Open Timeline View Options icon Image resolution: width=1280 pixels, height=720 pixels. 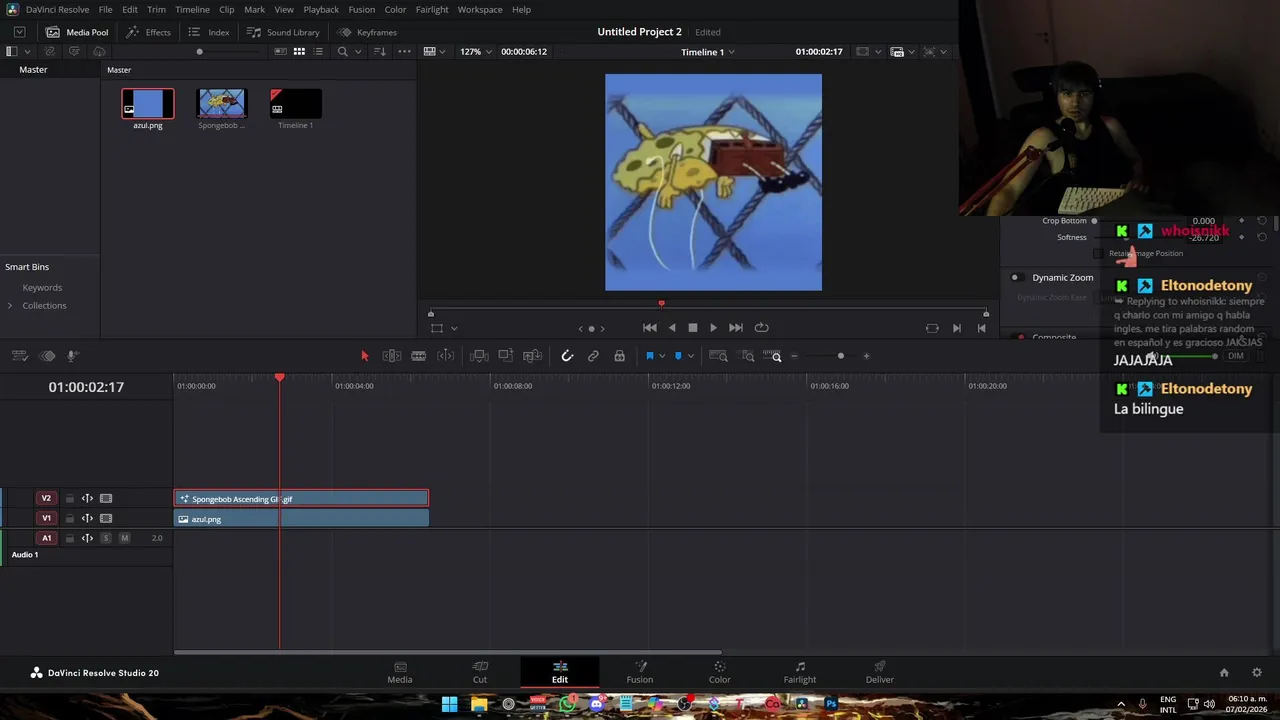pyautogui.click(x=19, y=356)
